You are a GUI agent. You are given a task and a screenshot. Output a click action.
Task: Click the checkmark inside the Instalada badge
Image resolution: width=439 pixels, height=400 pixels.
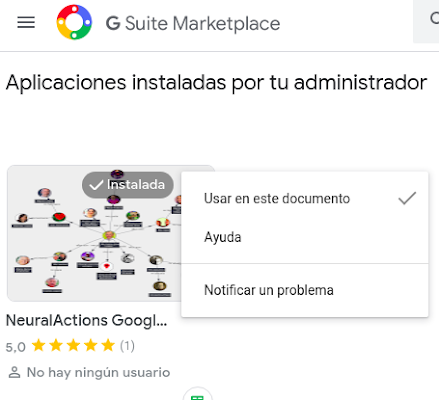96,185
